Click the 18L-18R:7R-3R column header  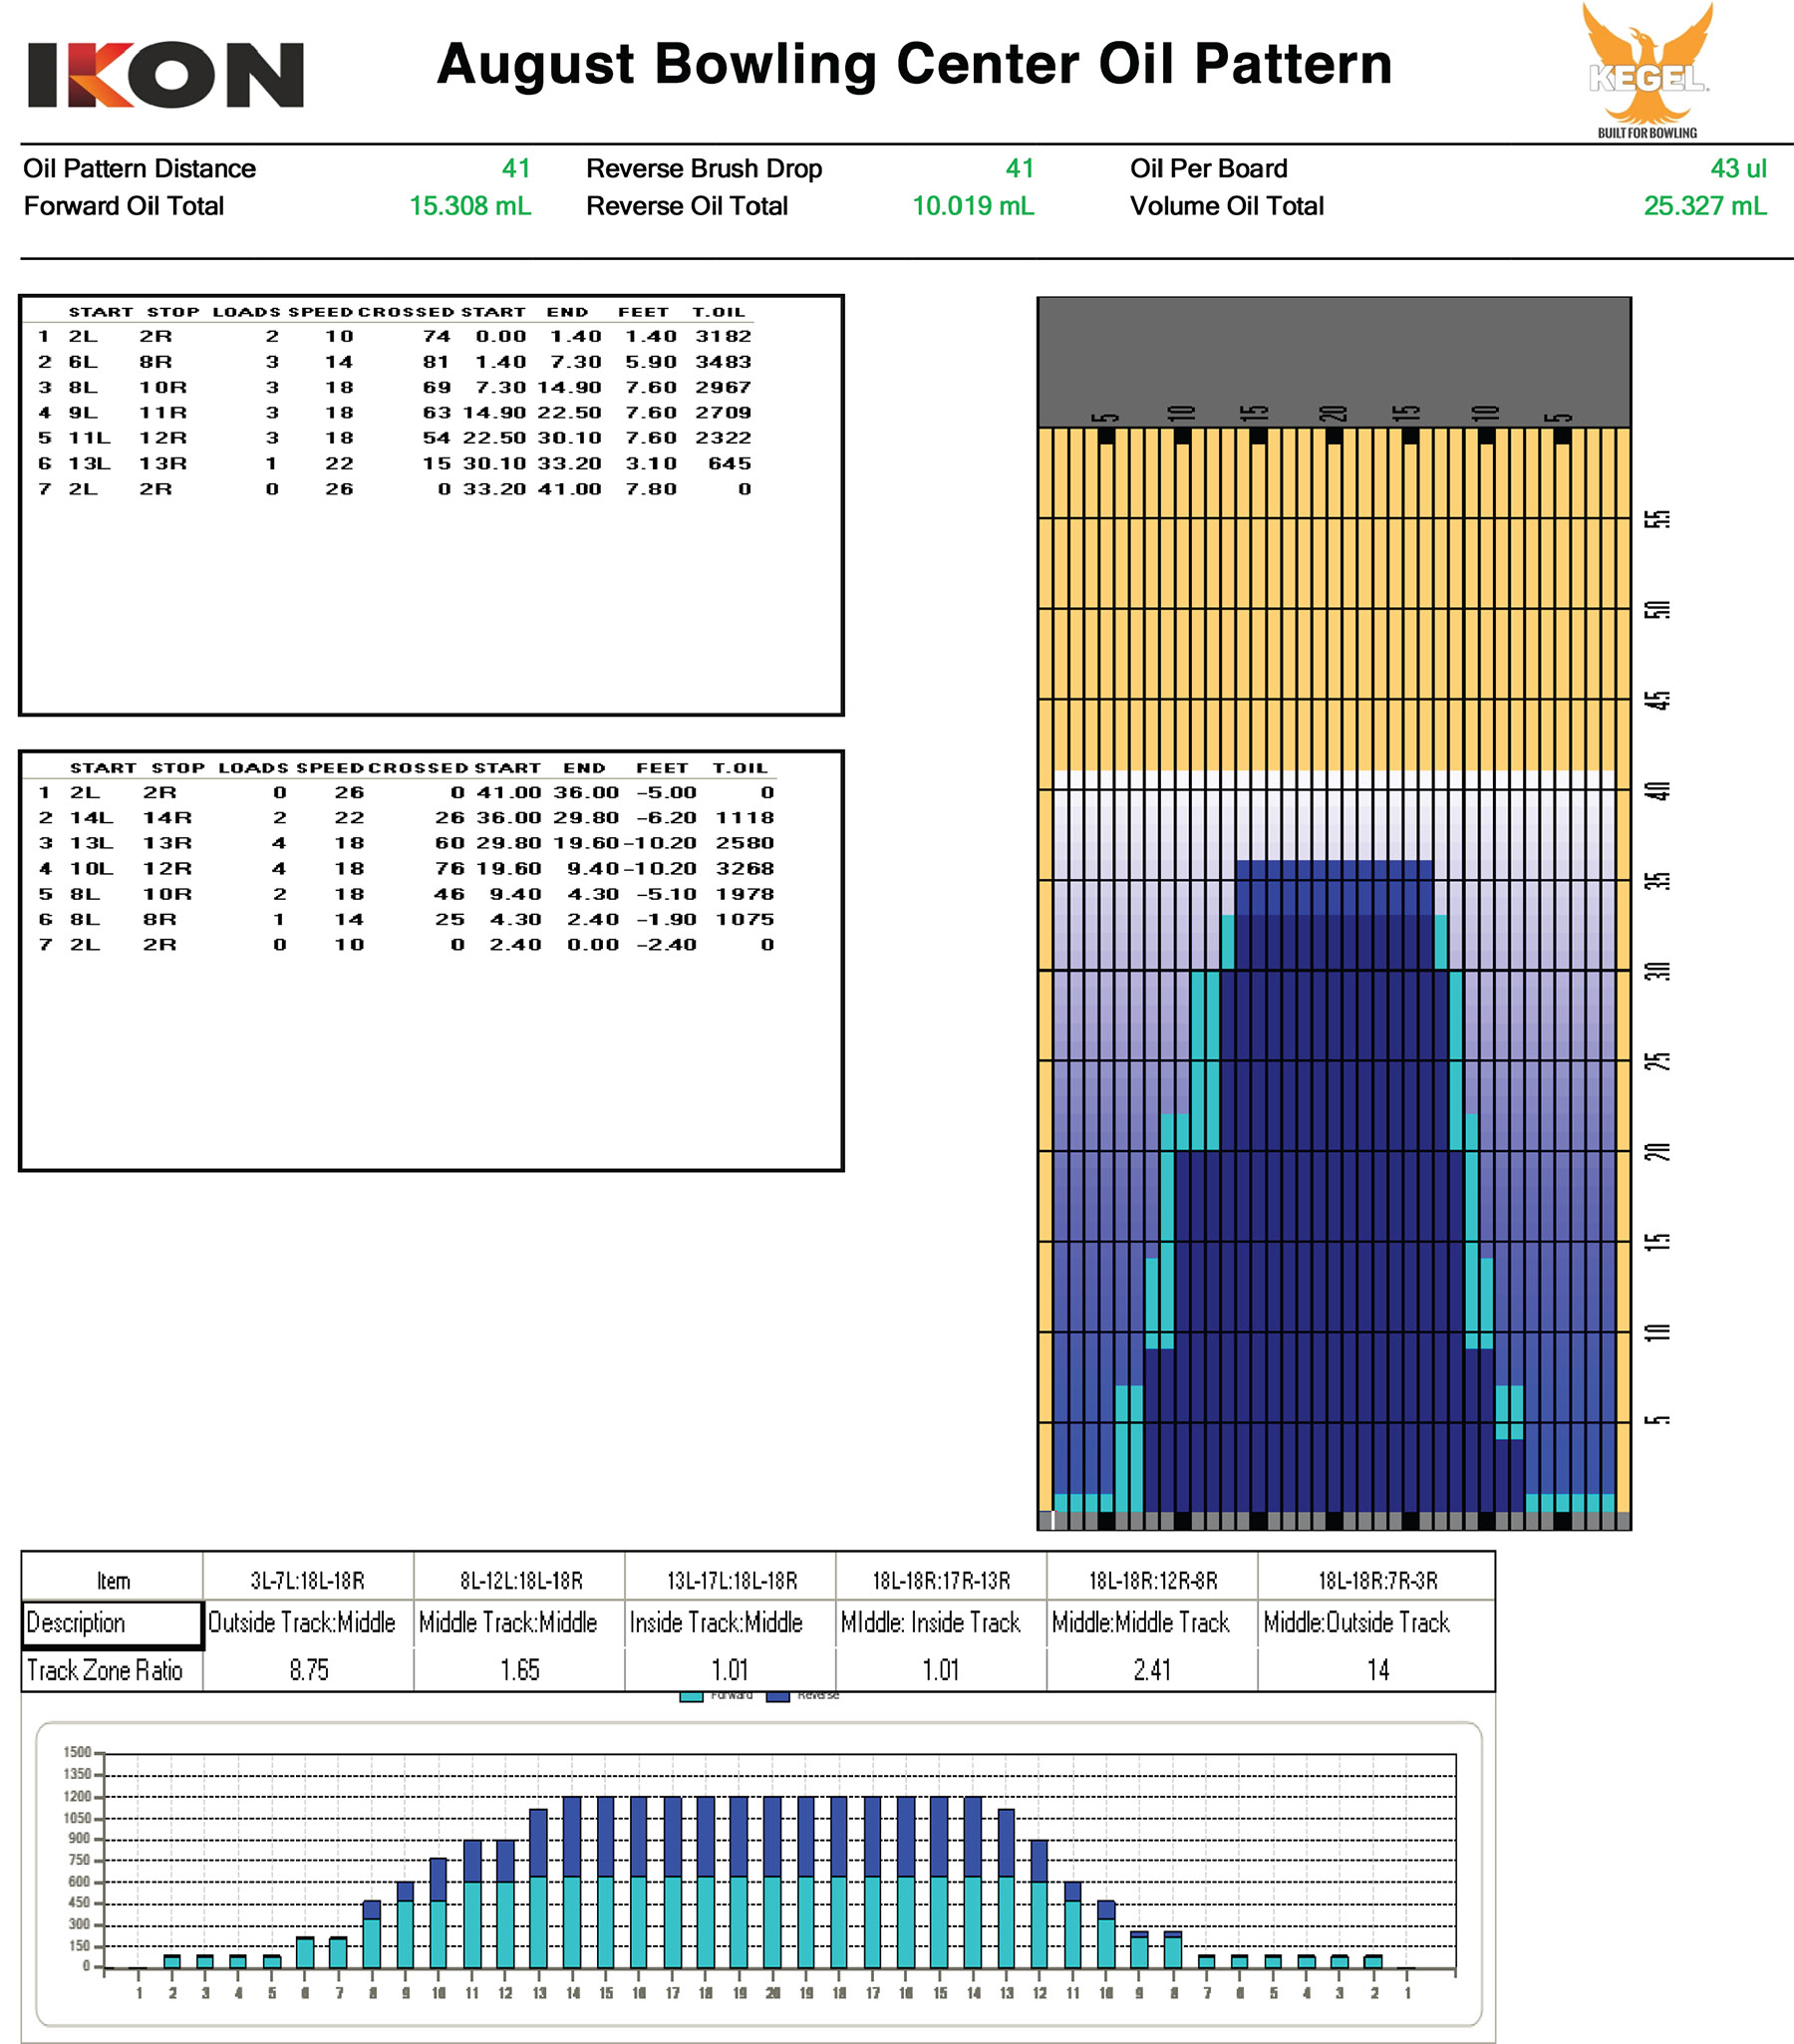(x=1377, y=1581)
